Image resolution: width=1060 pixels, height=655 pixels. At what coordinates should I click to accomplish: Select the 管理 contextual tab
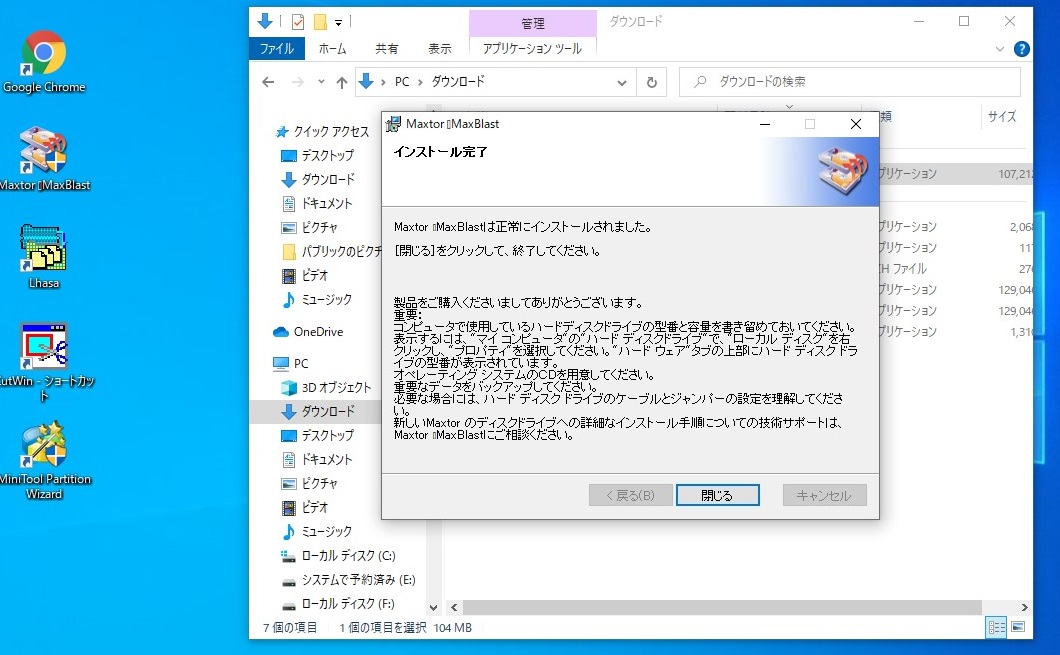[533, 24]
